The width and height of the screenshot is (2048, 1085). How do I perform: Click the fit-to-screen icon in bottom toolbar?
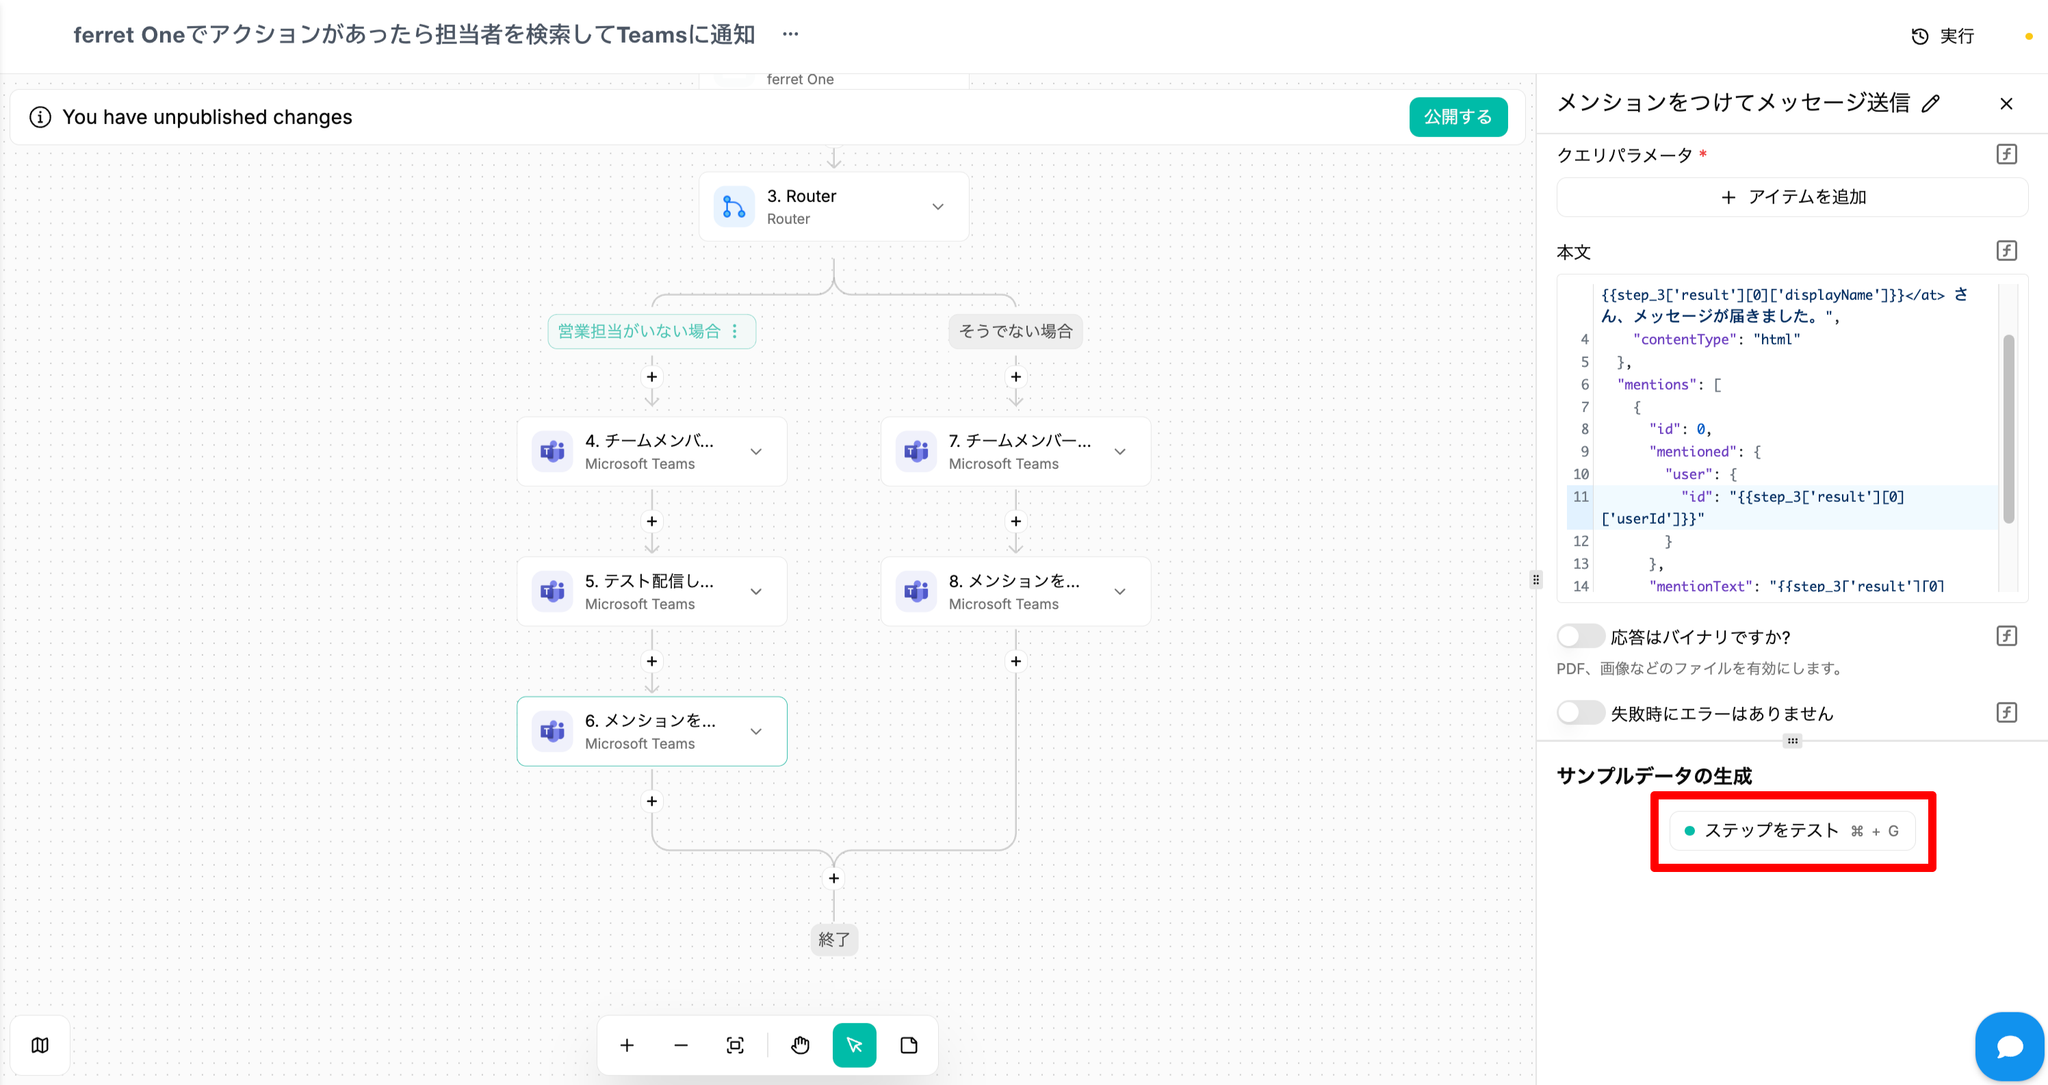(x=735, y=1045)
